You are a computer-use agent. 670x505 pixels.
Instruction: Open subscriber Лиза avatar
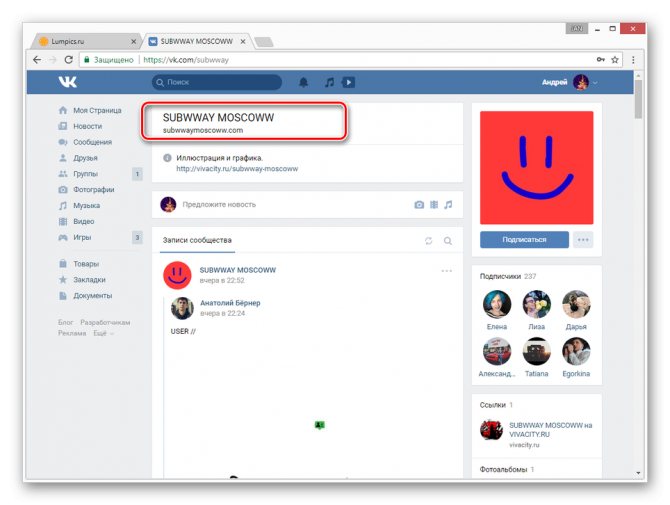[537, 304]
